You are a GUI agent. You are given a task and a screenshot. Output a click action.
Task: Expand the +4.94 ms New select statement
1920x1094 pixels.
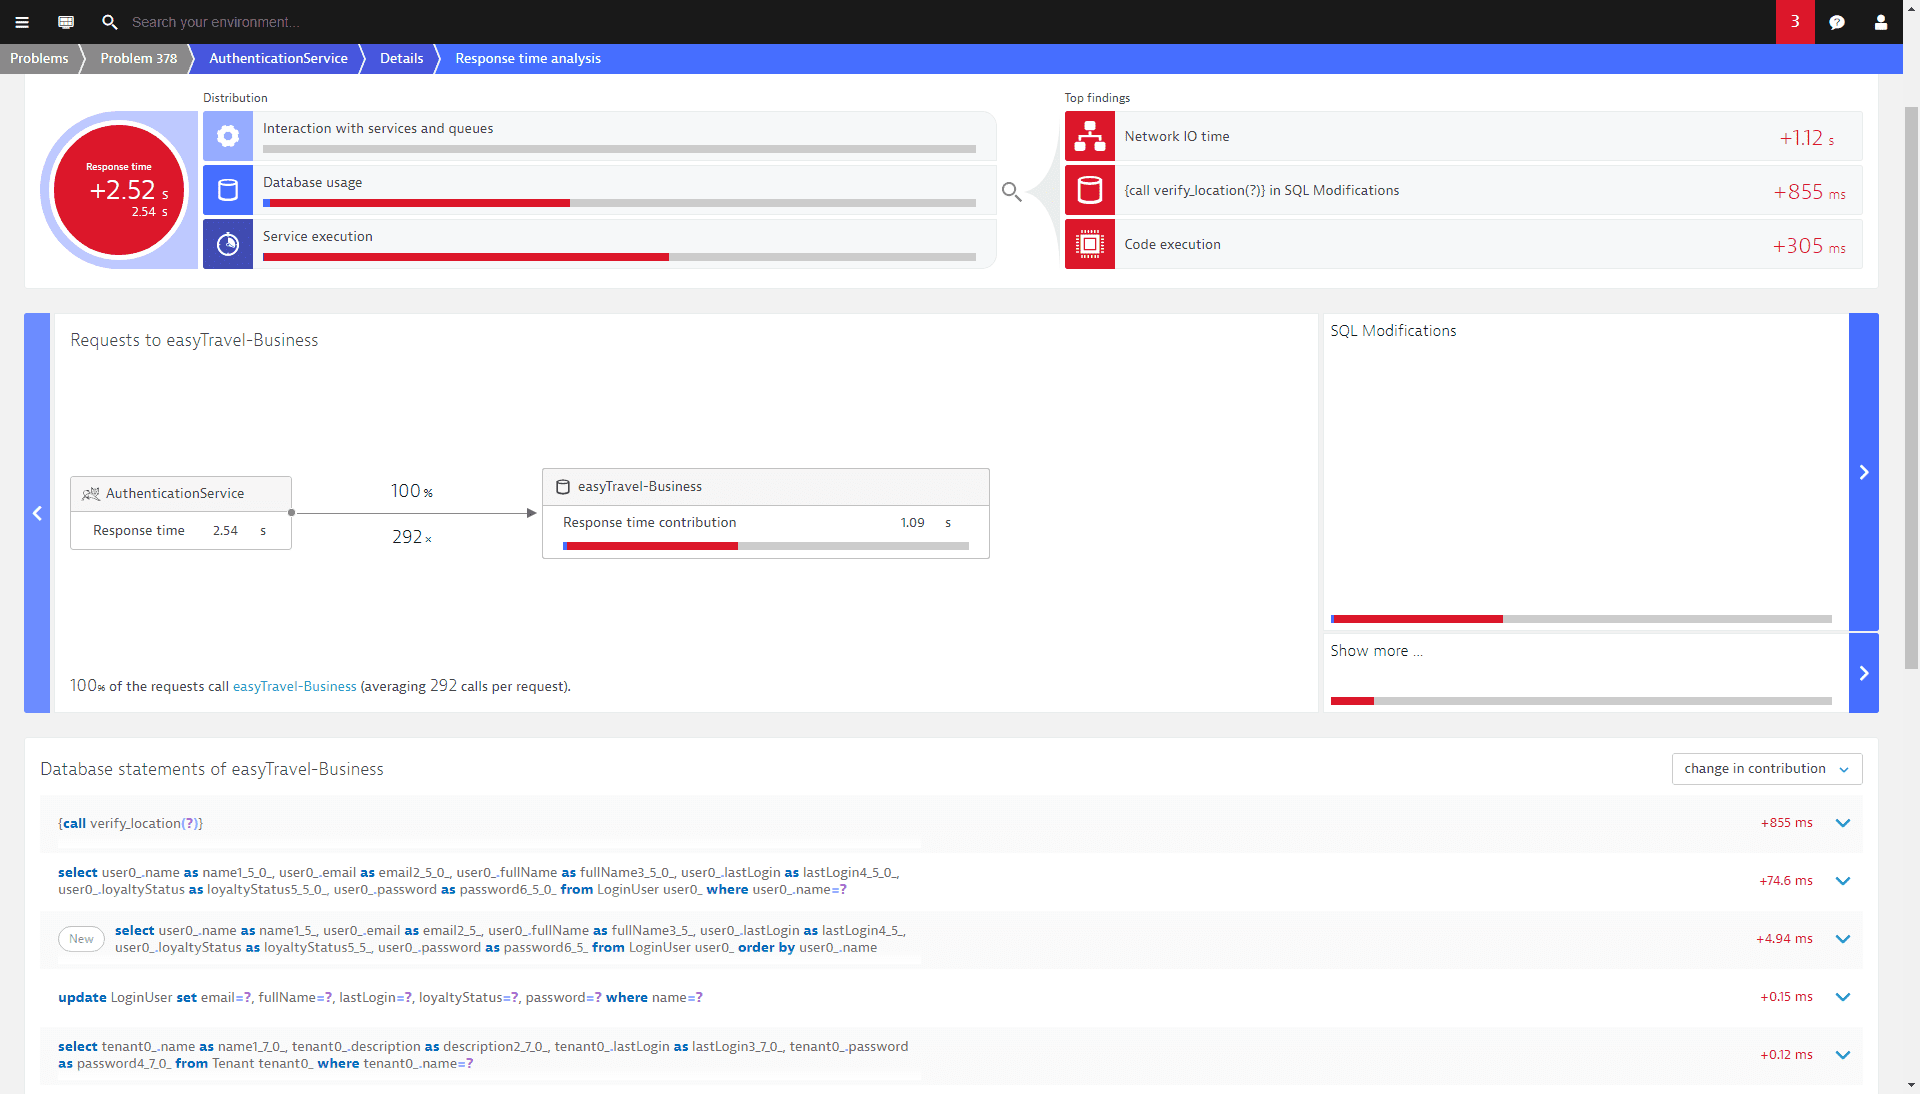point(1843,939)
